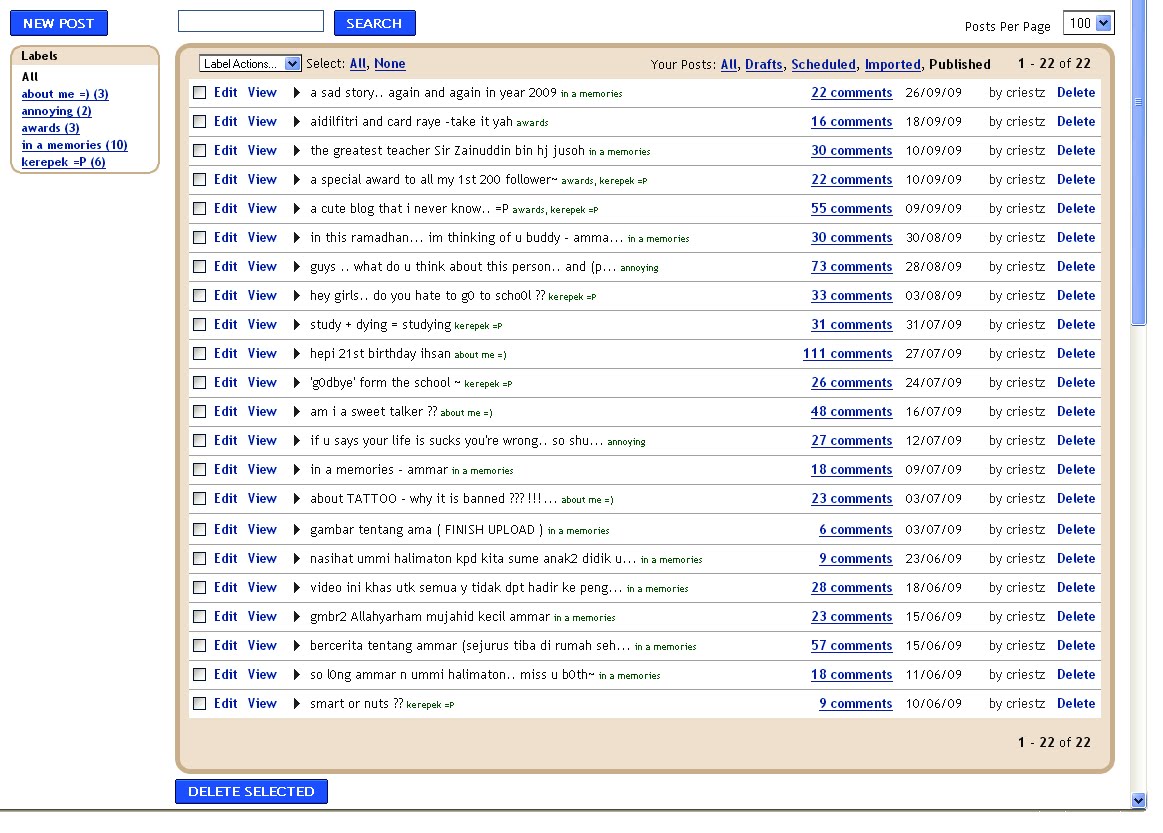Mark the 'smart or nuts ??' post checkbox
1163x833 pixels.
click(x=200, y=703)
